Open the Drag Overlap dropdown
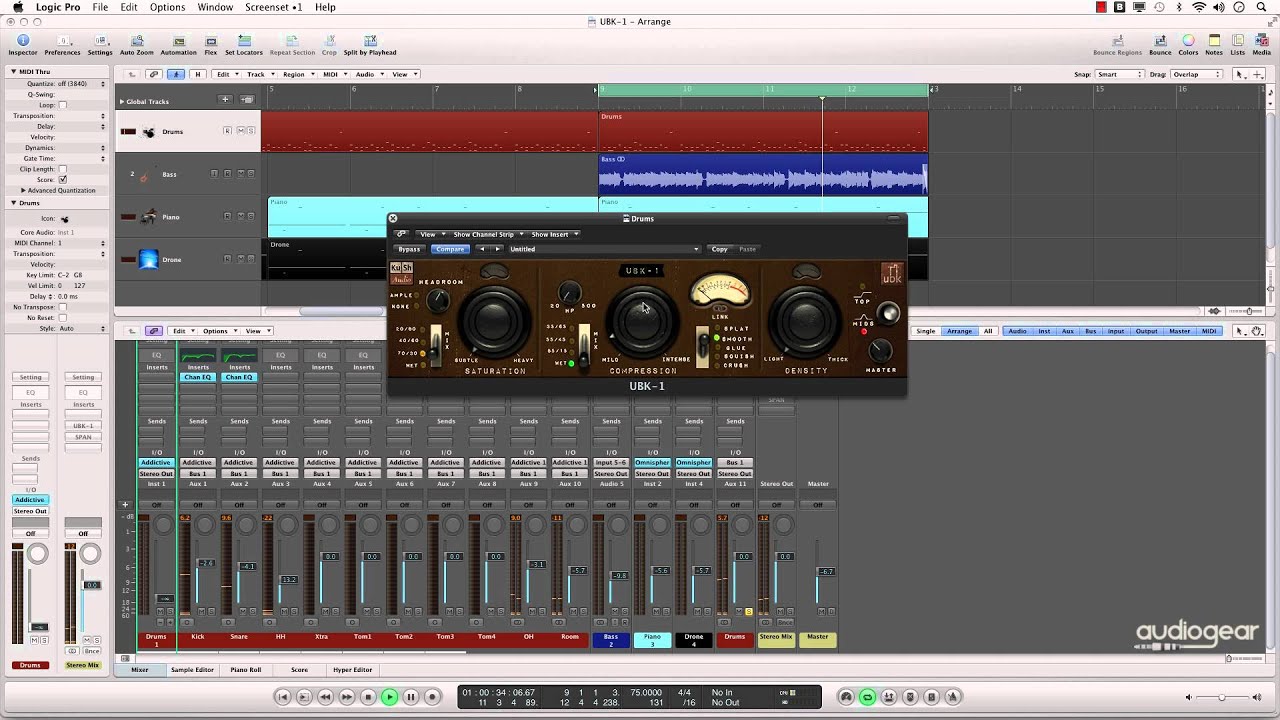The height and width of the screenshot is (720, 1280). 1197,74
